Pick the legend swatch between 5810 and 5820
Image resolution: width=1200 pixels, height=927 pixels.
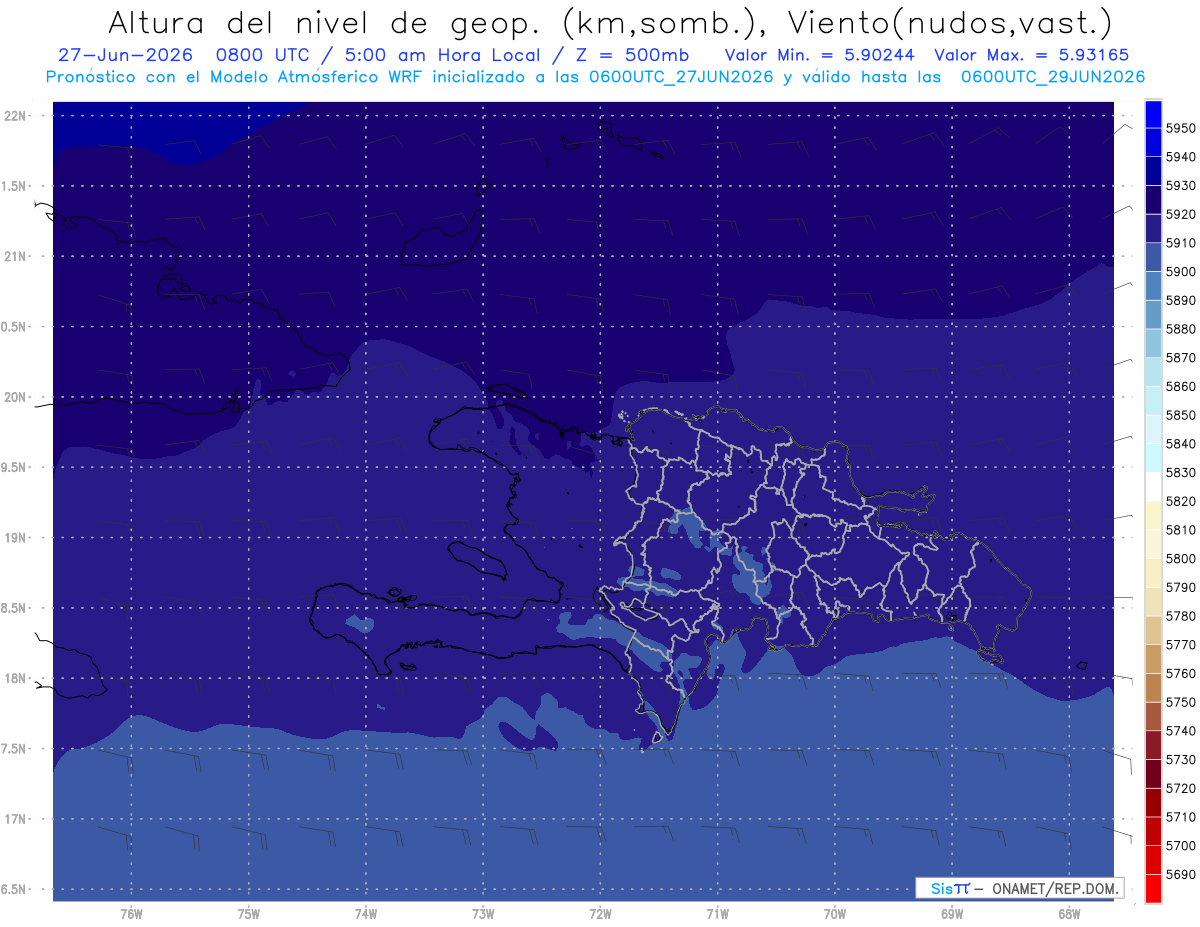coord(1153,516)
